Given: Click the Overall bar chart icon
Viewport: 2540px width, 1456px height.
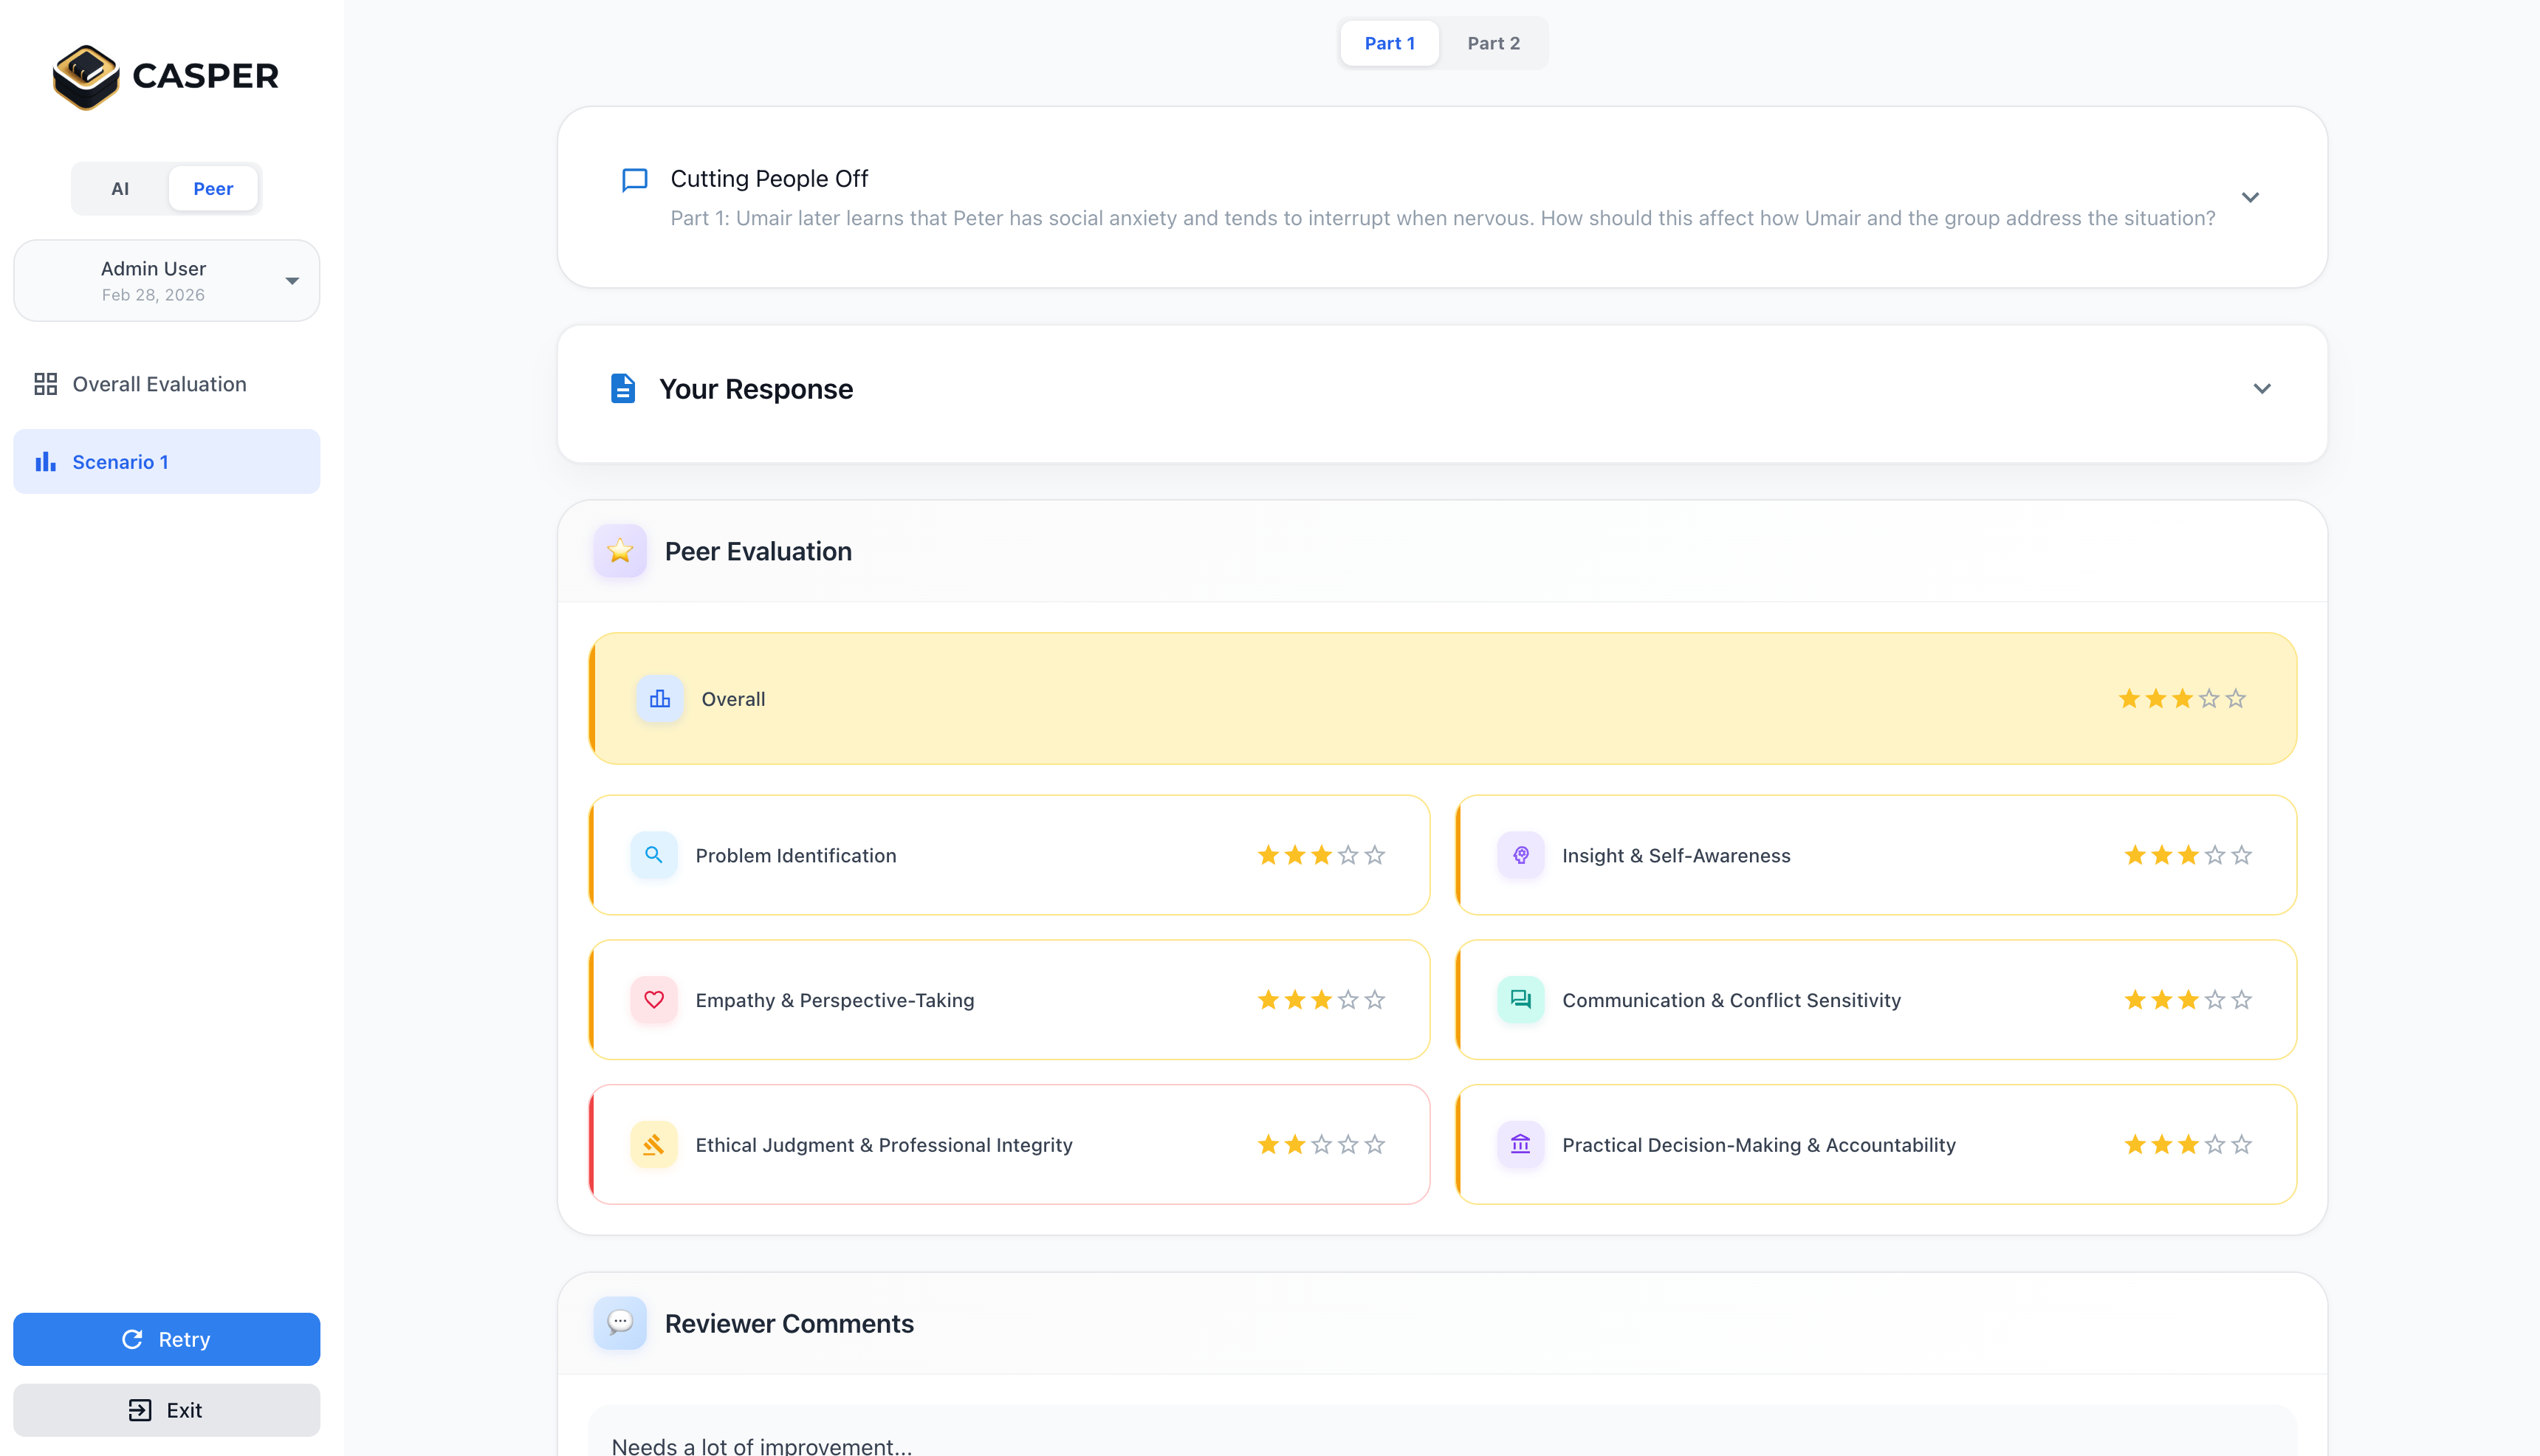Looking at the screenshot, I should pos(660,699).
